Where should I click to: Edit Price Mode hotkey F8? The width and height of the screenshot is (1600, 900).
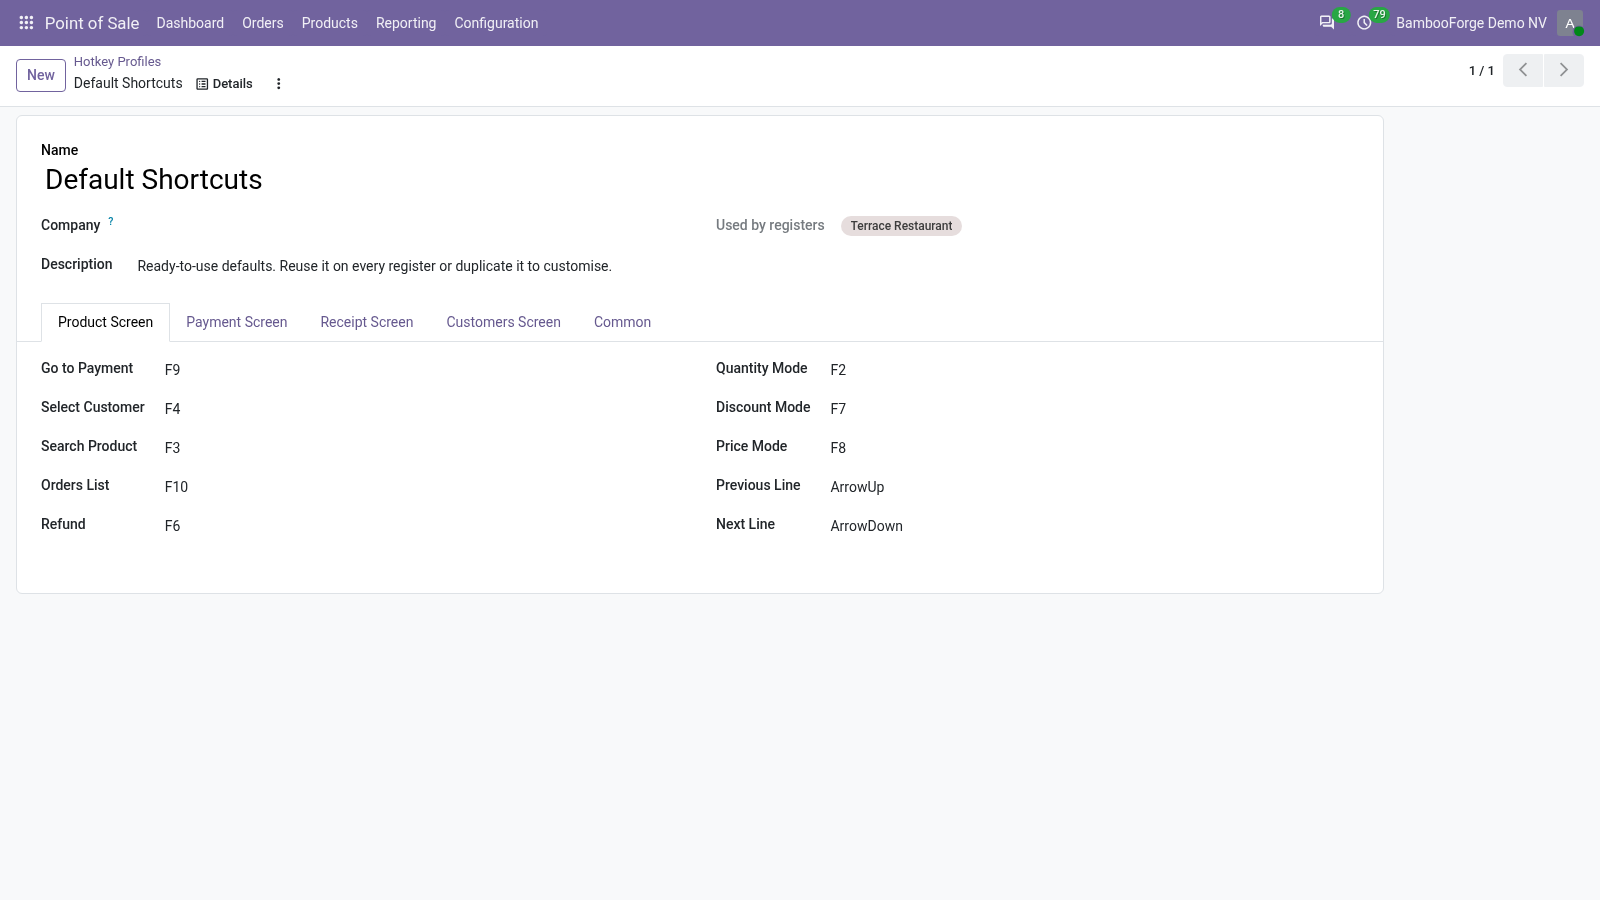[x=1094, y=448]
